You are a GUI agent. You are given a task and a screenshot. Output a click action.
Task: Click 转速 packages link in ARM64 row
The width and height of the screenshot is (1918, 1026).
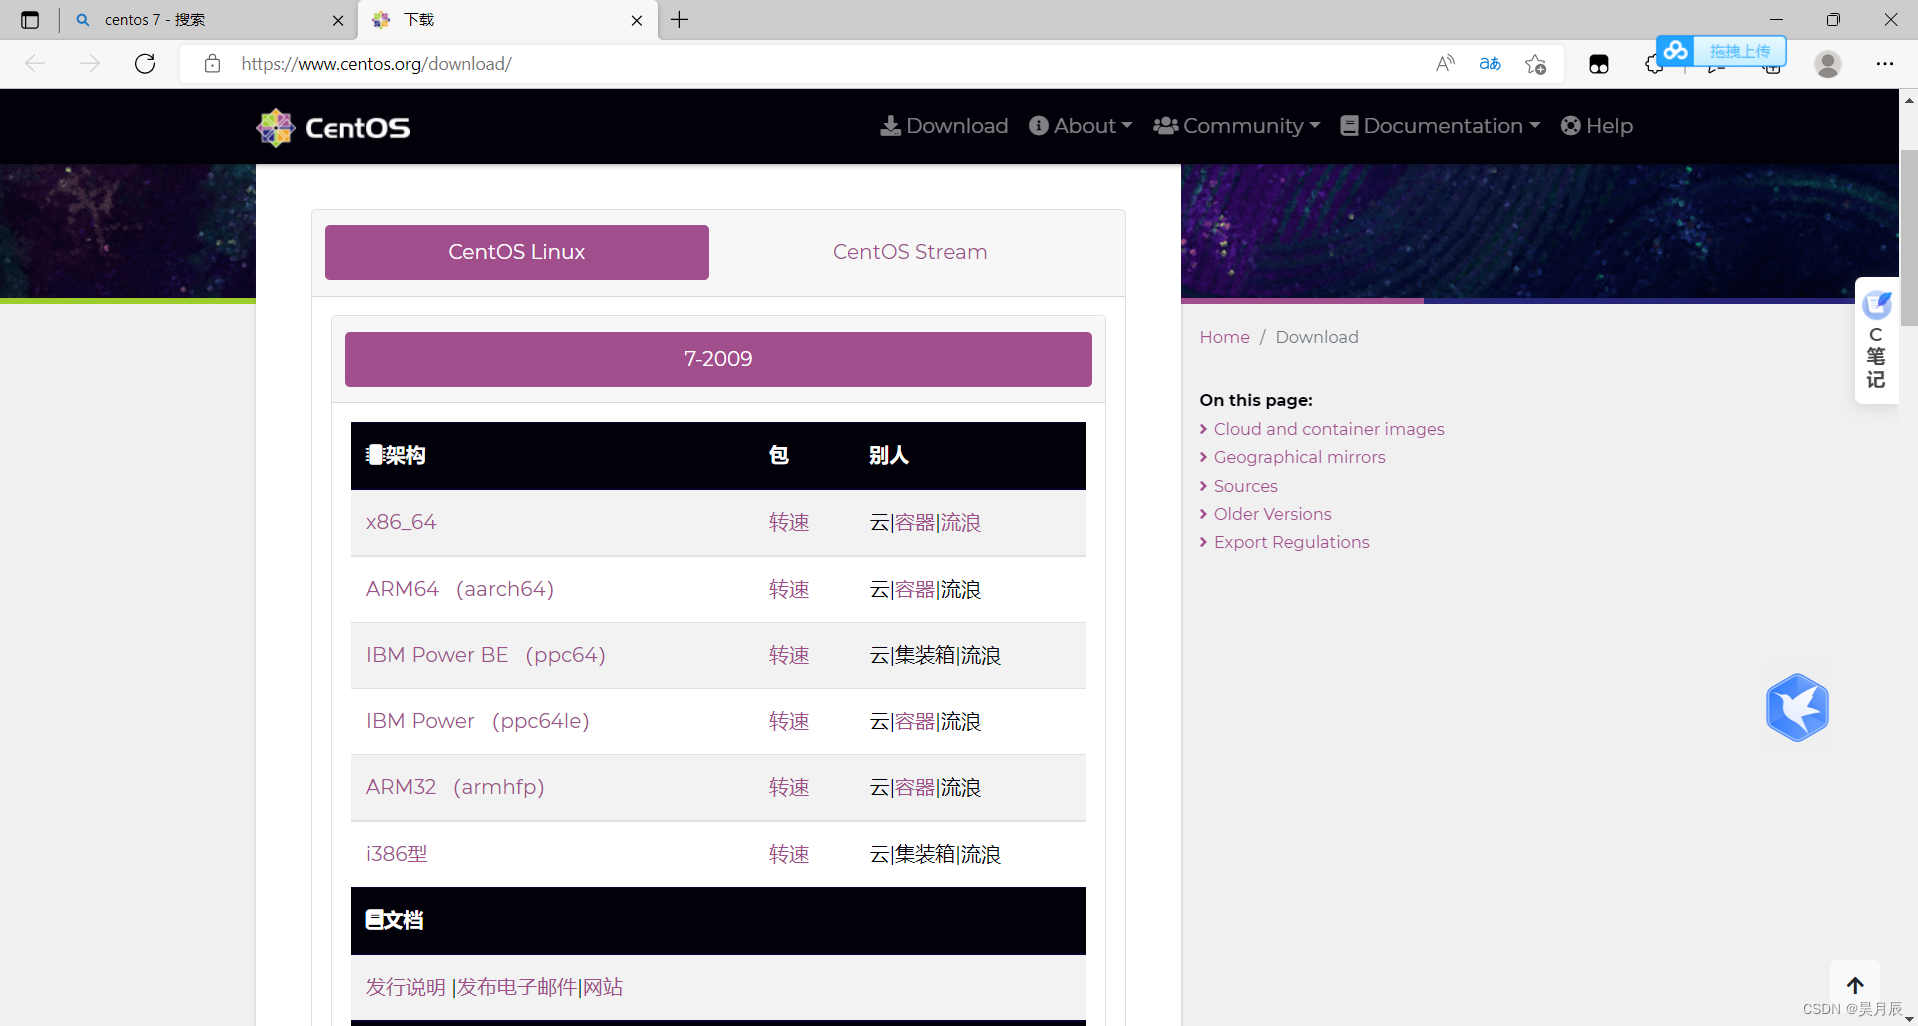pyautogui.click(x=789, y=590)
